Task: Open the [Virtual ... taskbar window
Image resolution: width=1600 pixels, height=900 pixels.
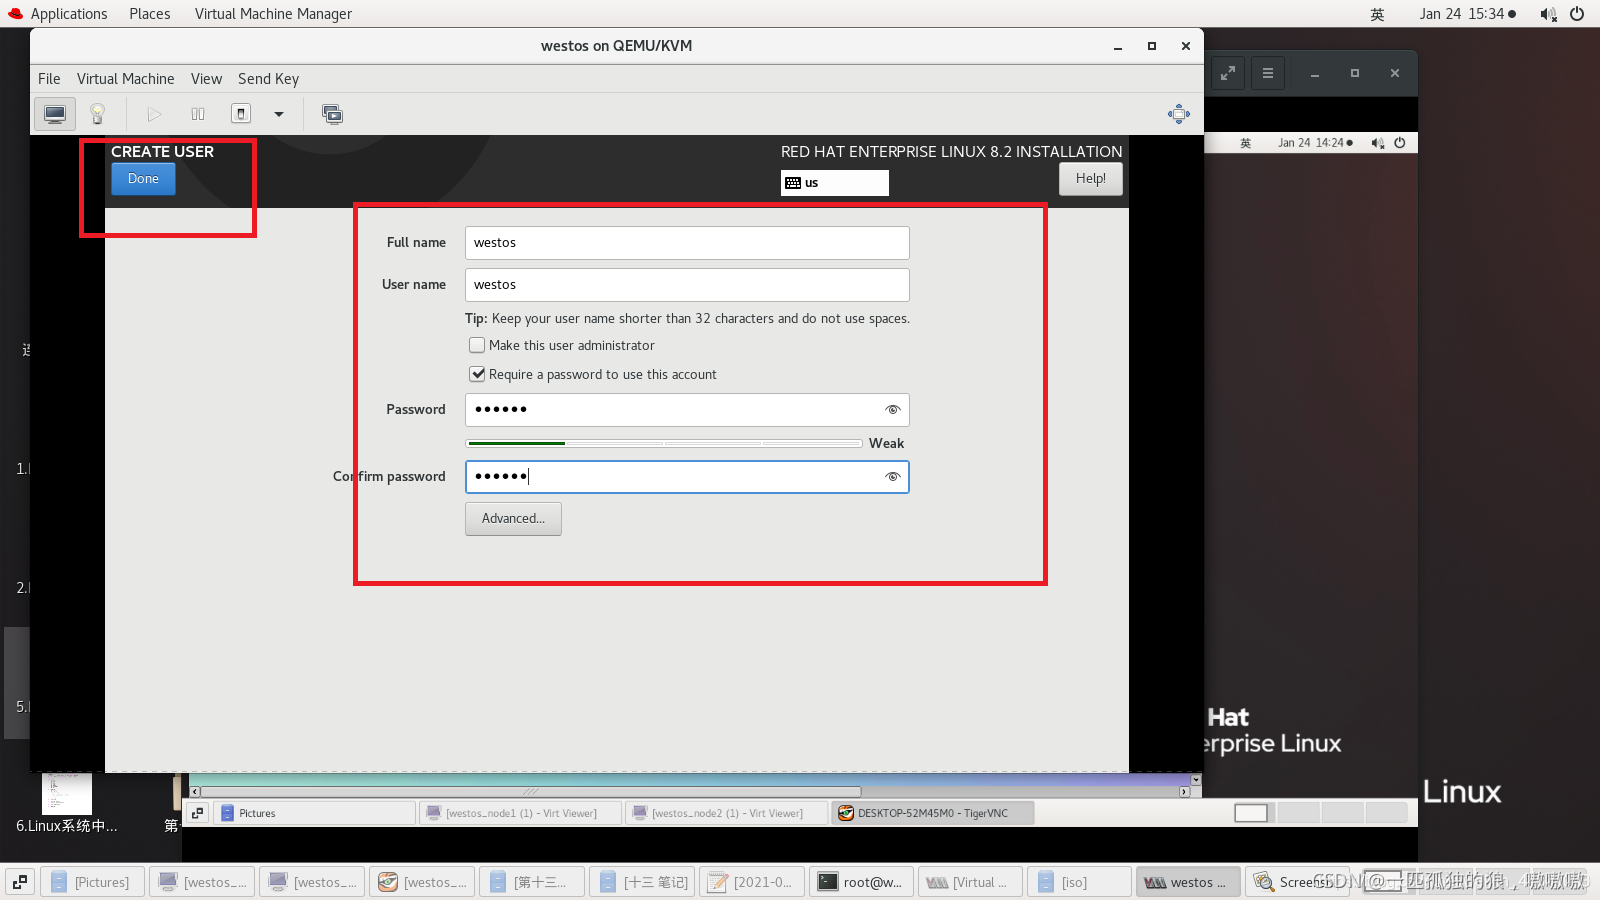Action: pos(971,882)
